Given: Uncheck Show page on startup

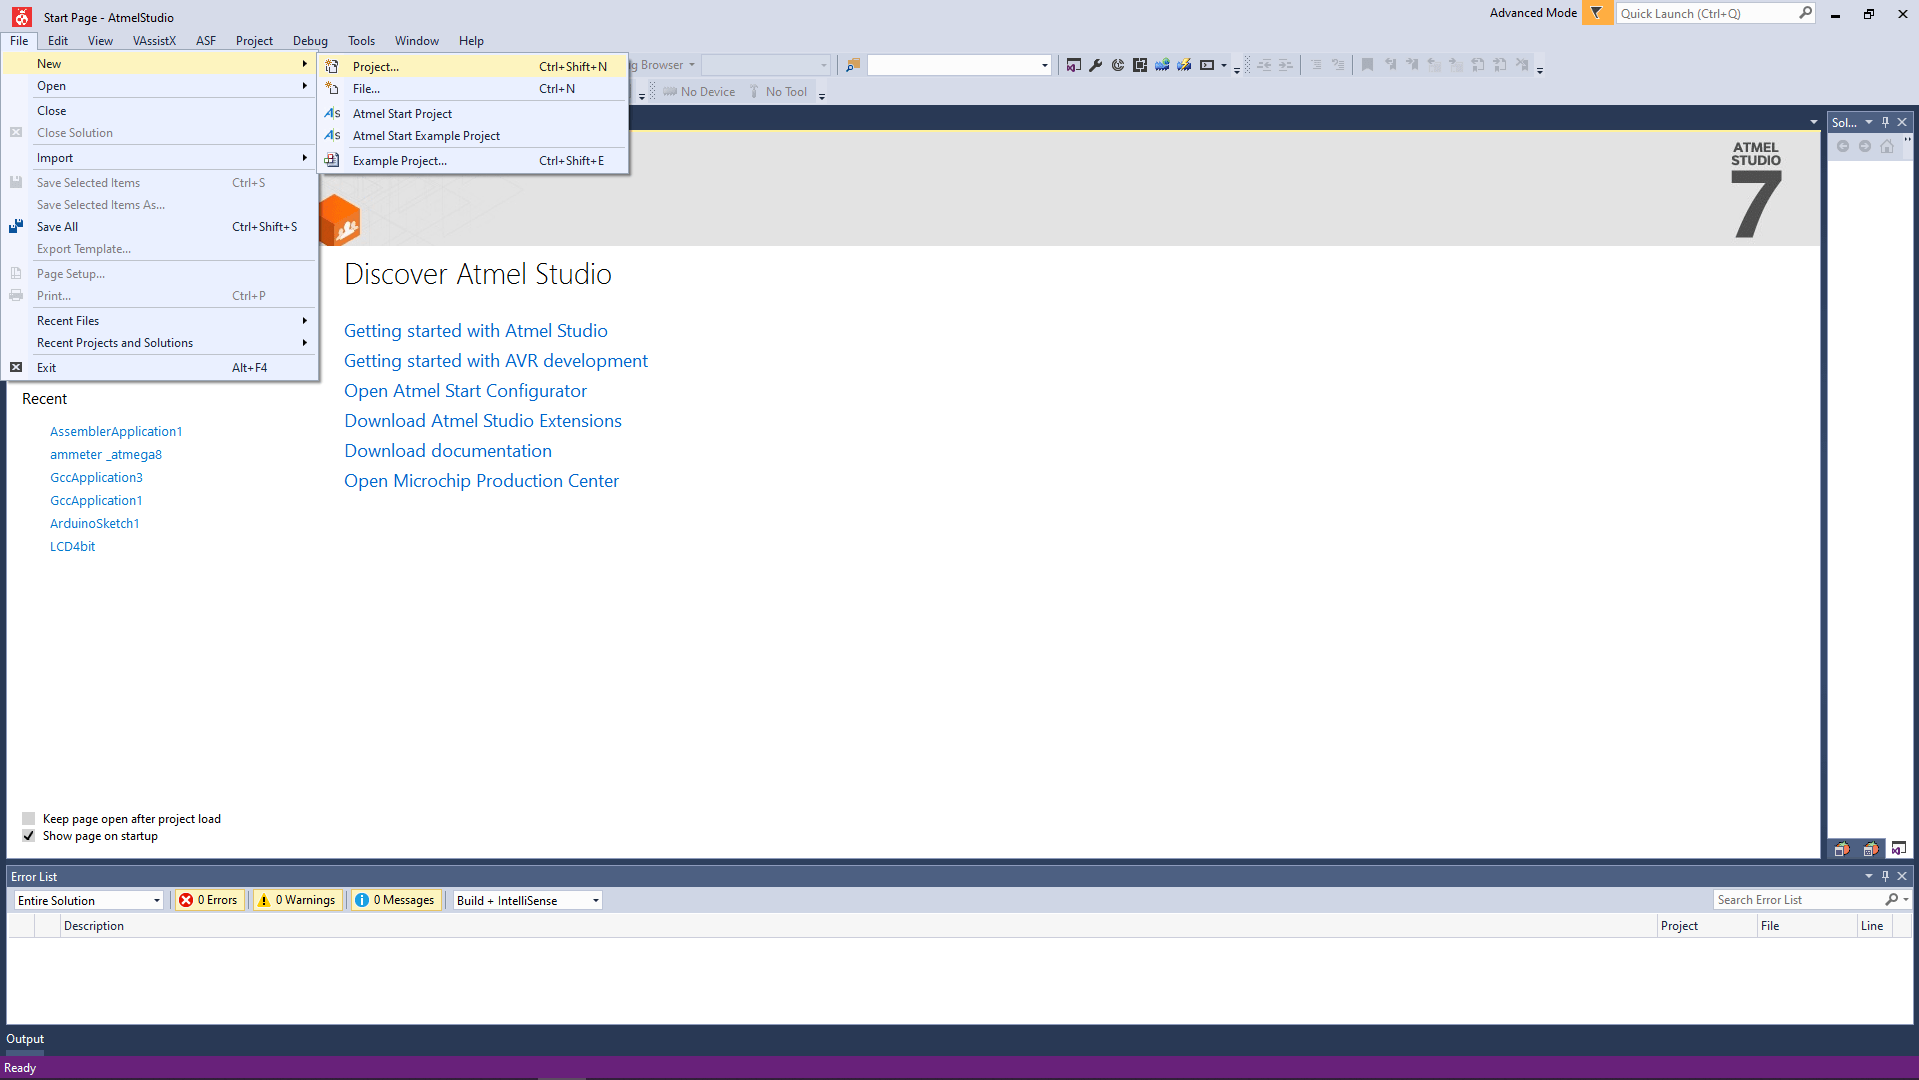Looking at the screenshot, I should coord(29,836).
